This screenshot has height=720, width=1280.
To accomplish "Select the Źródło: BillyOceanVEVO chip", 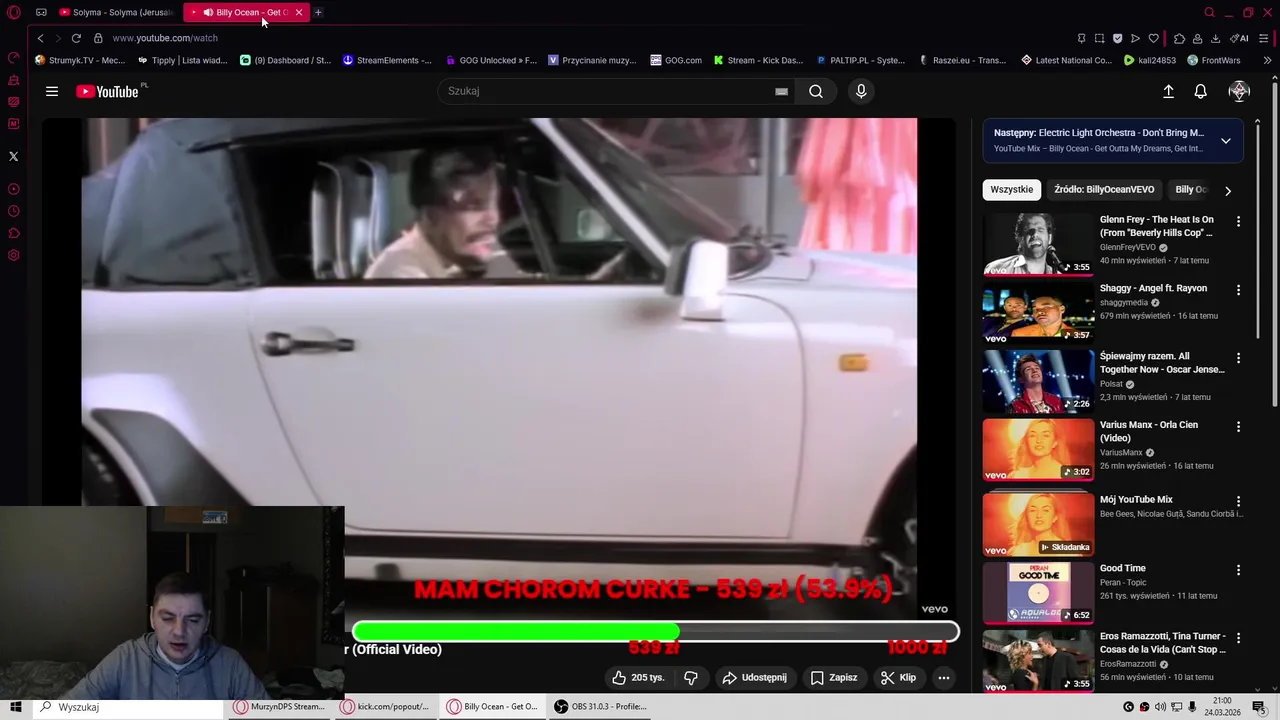I will [1104, 189].
